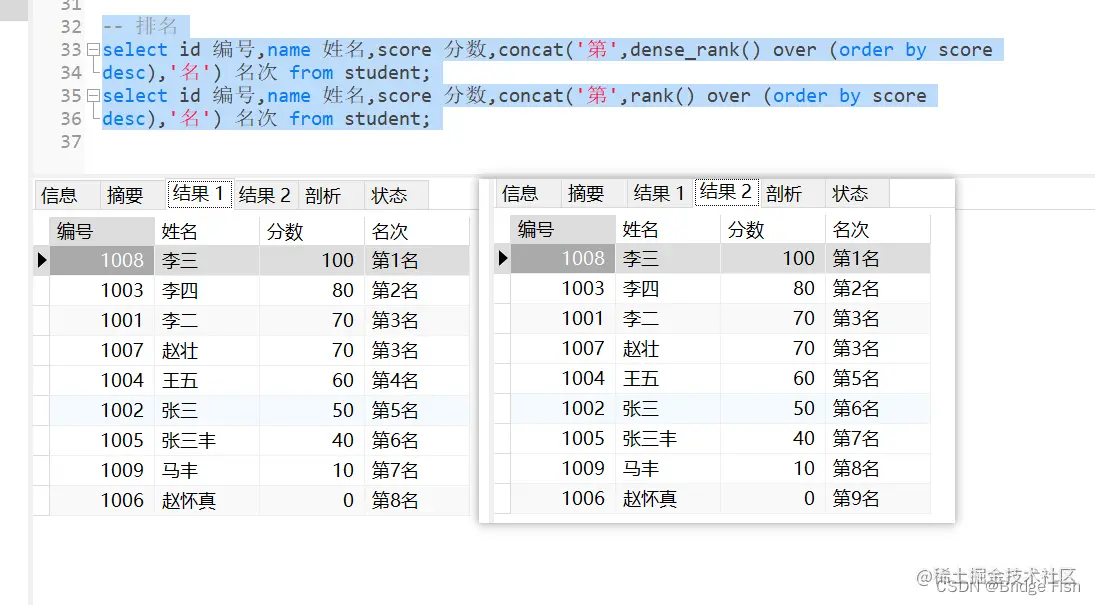The width and height of the screenshot is (1095, 605).
Task: Click line number 37 in the gutter
Action: 71,142
